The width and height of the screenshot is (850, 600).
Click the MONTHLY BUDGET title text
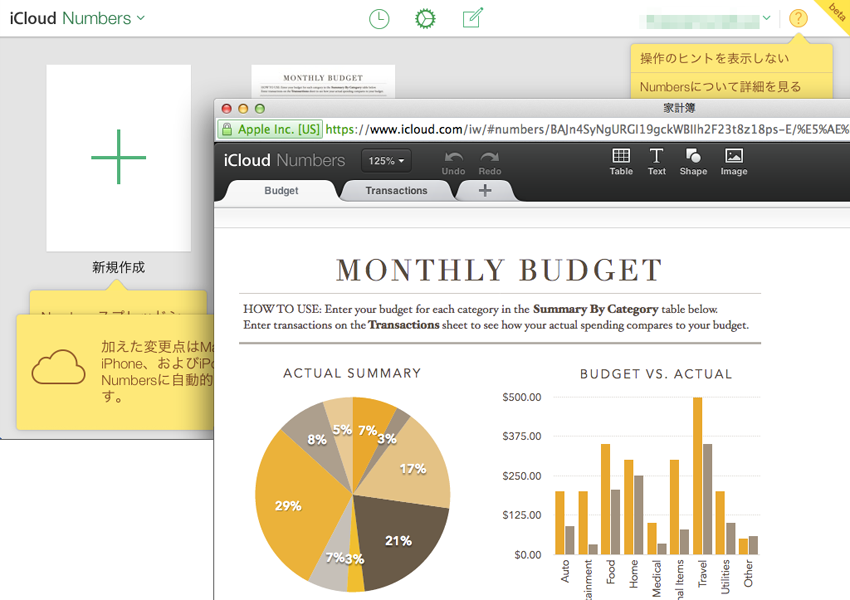point(499,270)
